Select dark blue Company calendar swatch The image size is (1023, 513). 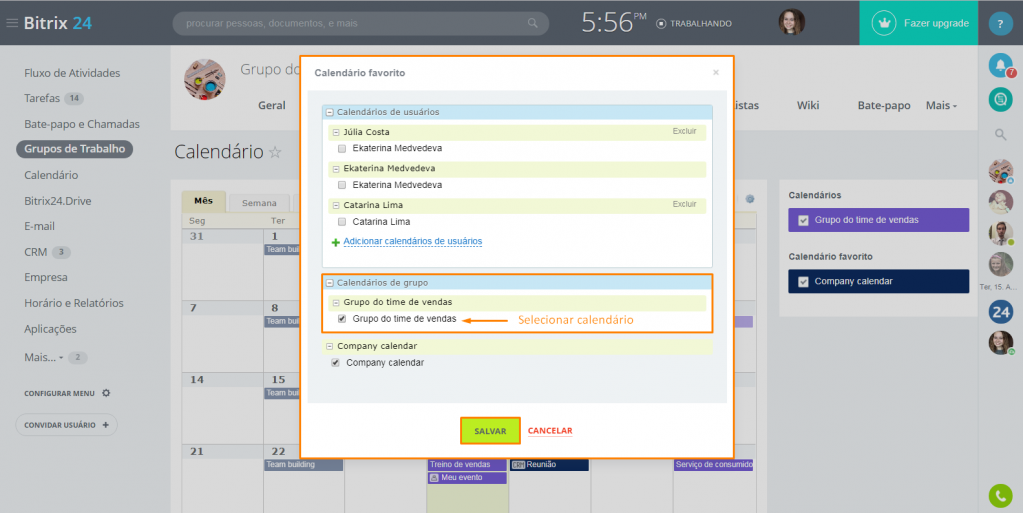click(x=878, y=281)
